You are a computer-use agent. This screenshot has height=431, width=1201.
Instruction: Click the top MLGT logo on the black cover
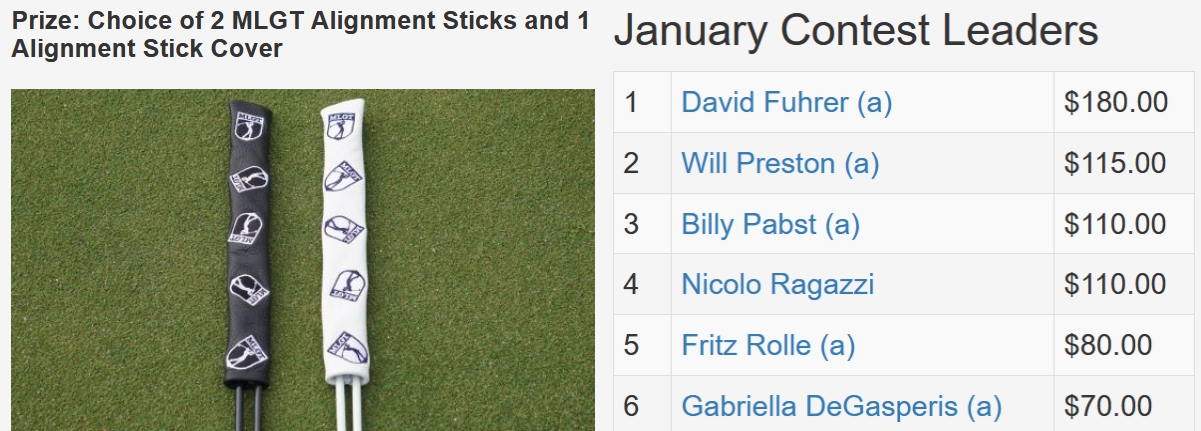tap(248, 125)
